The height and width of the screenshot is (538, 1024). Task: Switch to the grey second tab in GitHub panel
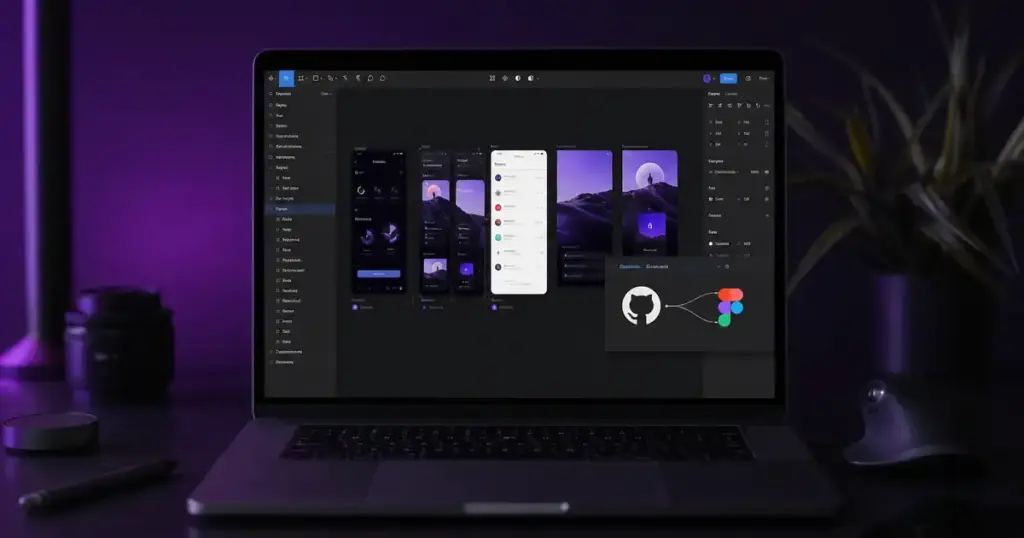657,266
